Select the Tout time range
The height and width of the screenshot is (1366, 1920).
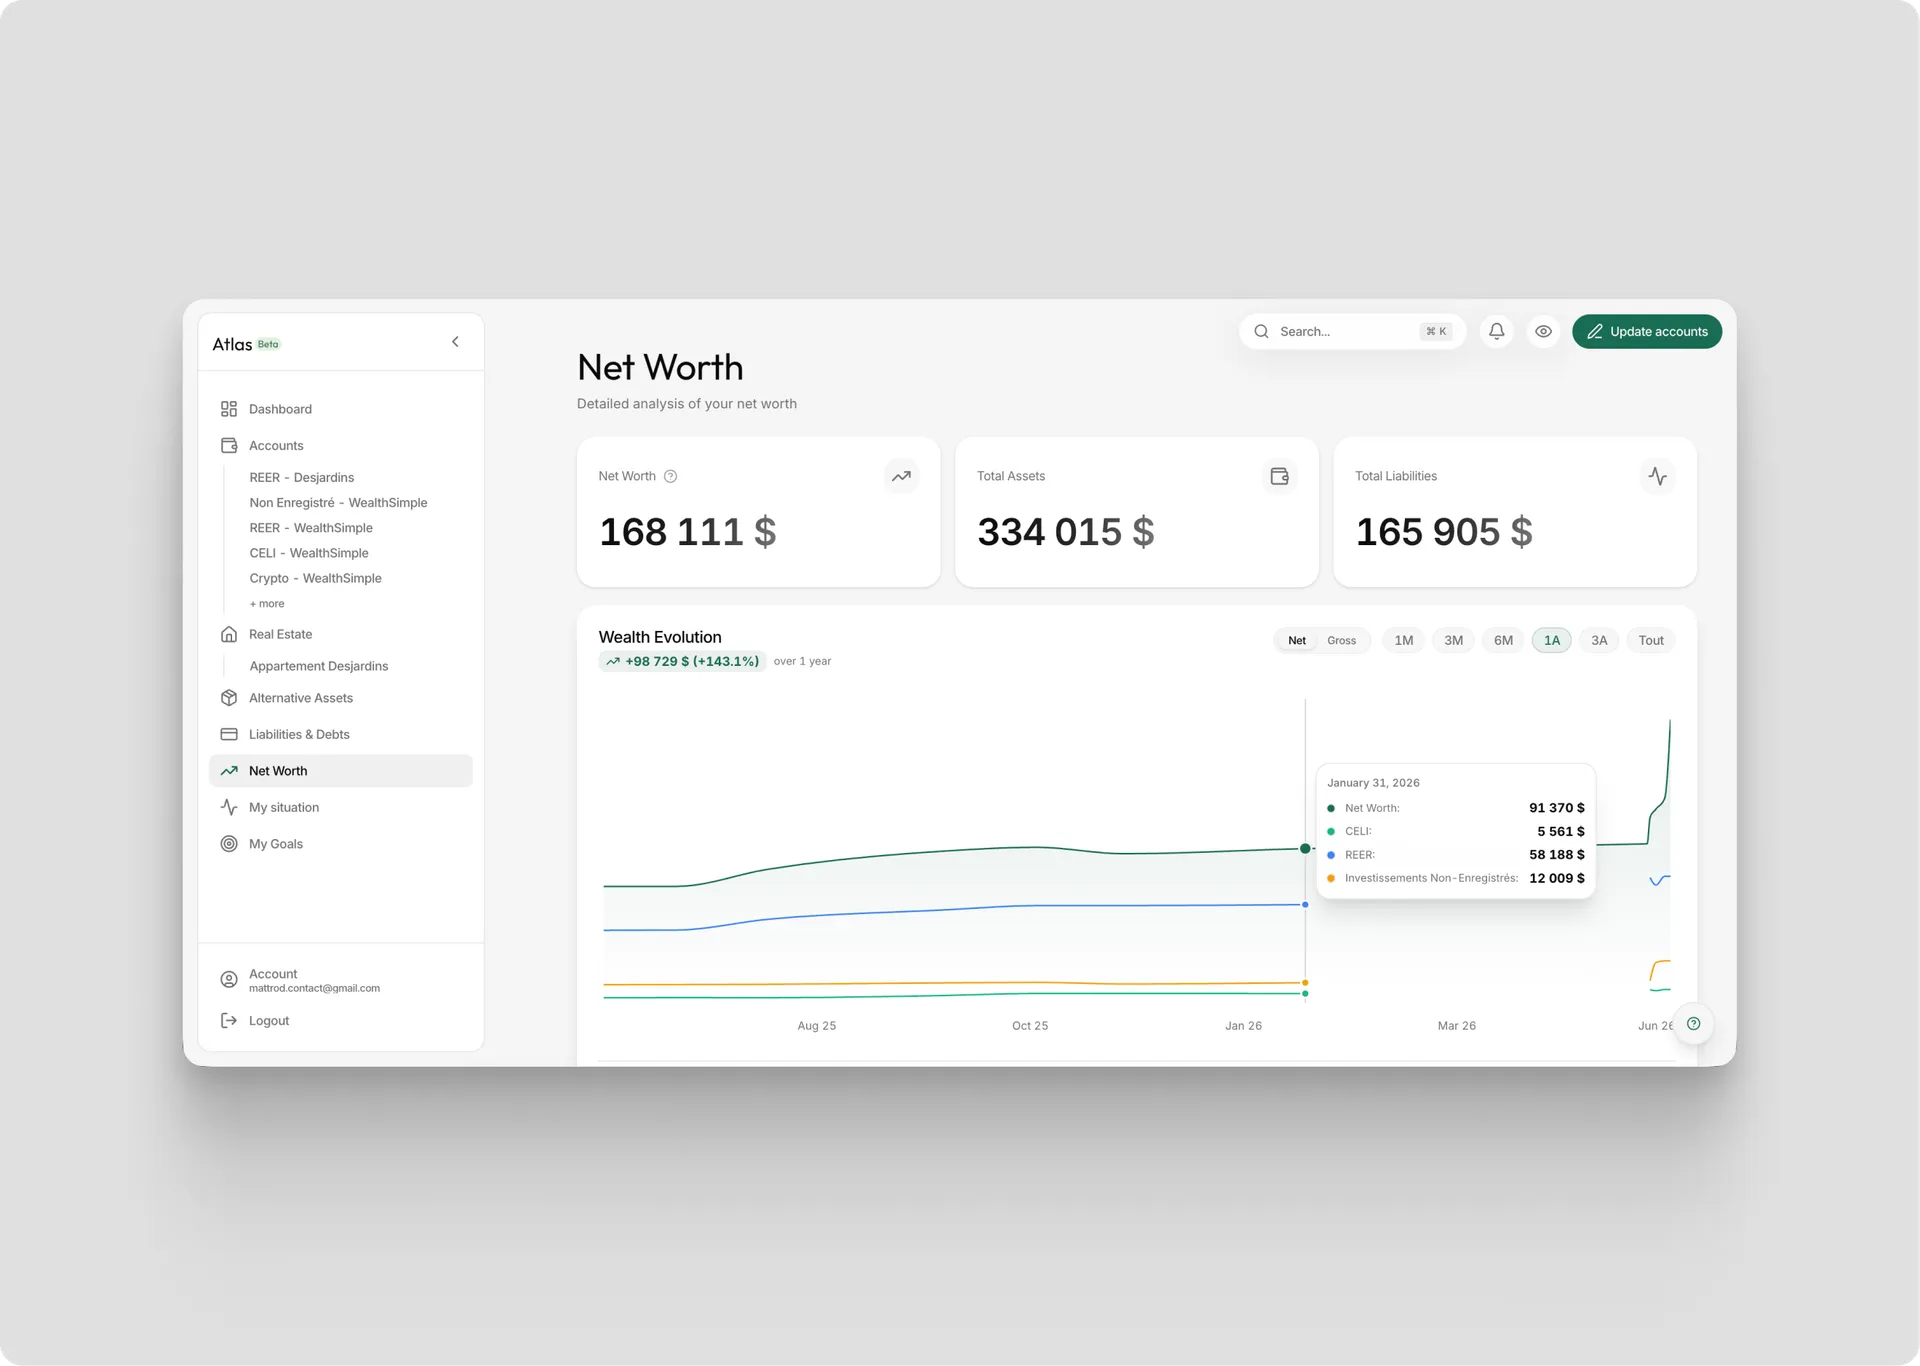(x=1651, y=640)
